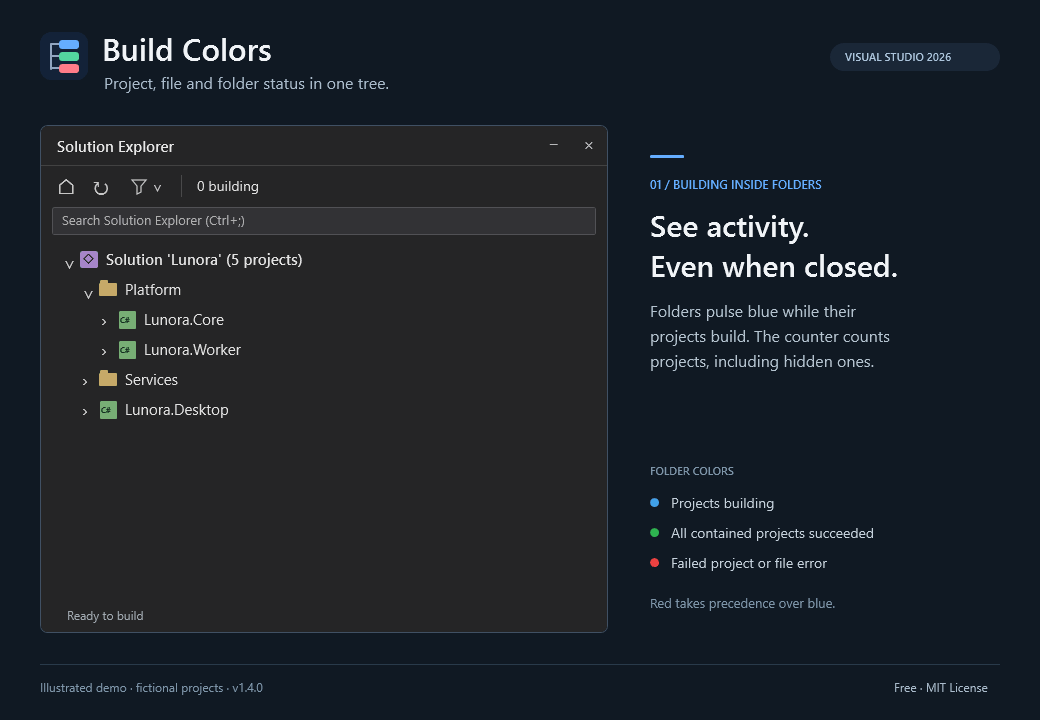The image size is (1040, 720).
Task: Click the Platform folder icon
Action: click(x=108, y=288)
